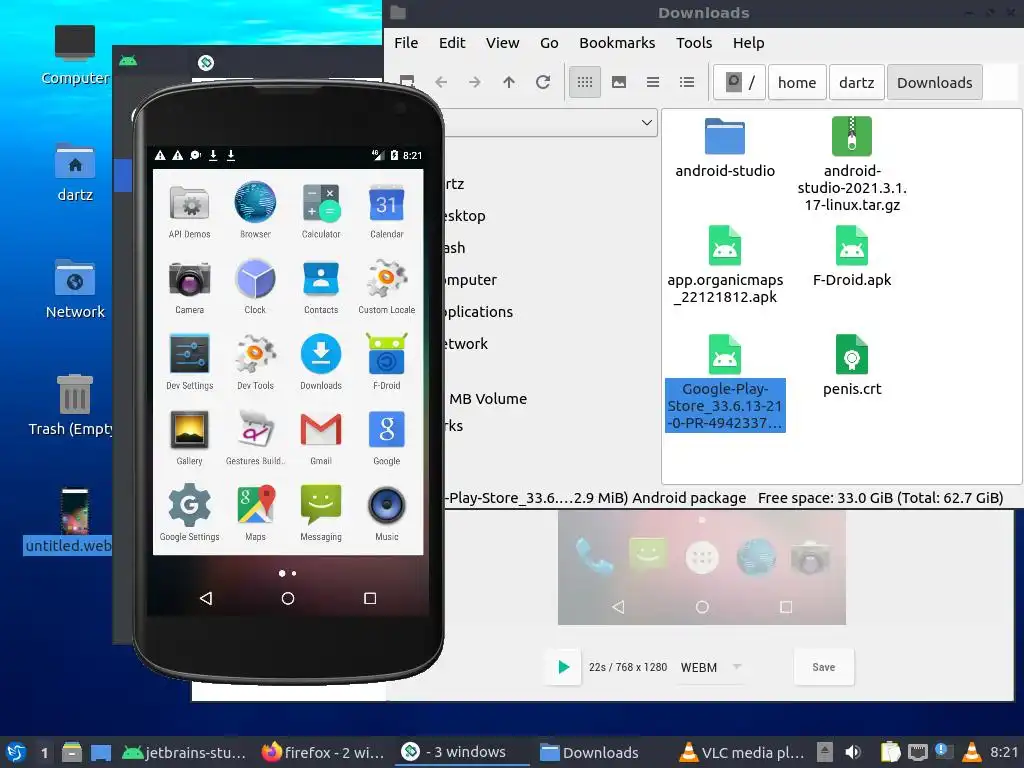Expand the side pane mode dropdown
Image resolution: width=1024 pixels, height=768 pixels.
click(x=647, y=123)
